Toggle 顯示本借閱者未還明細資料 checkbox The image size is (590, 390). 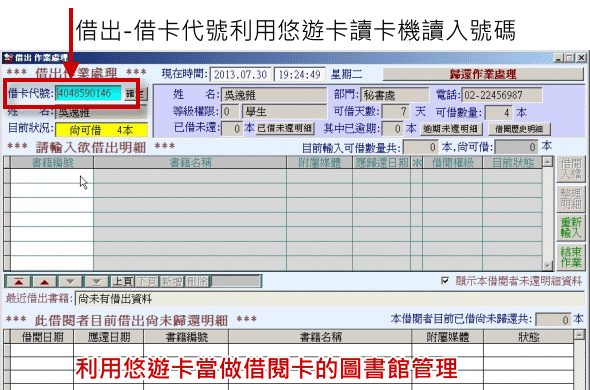coord(445,281)
